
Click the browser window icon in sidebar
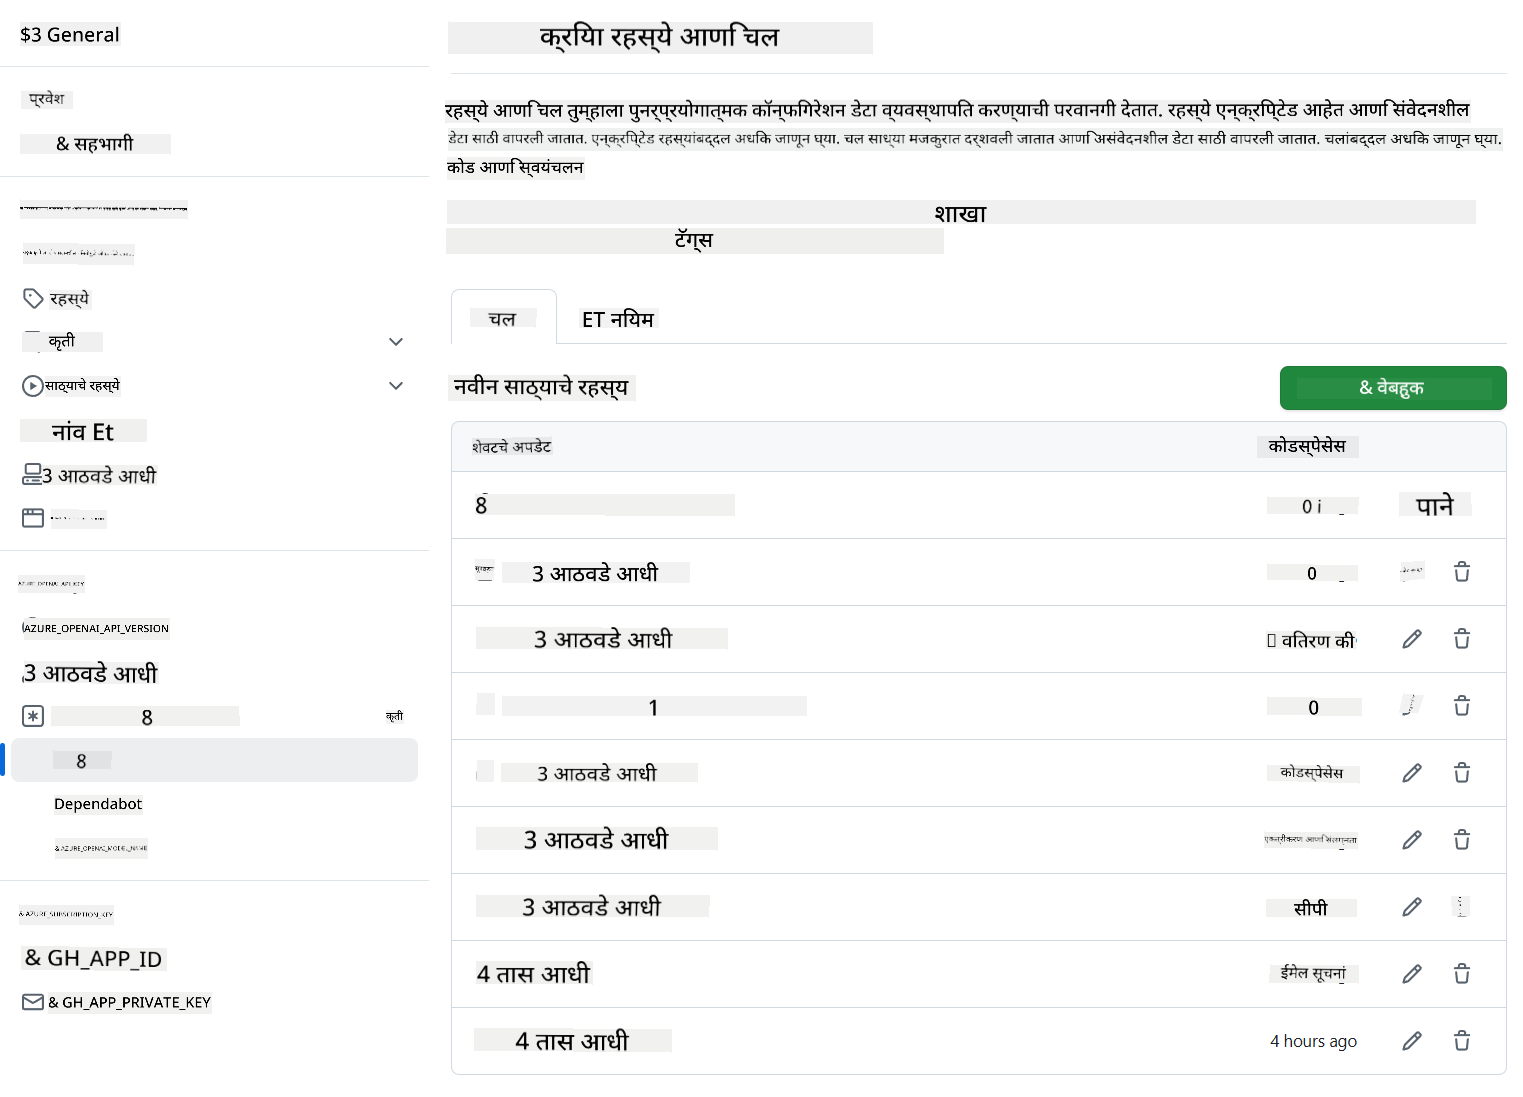[x=33, y=517]
